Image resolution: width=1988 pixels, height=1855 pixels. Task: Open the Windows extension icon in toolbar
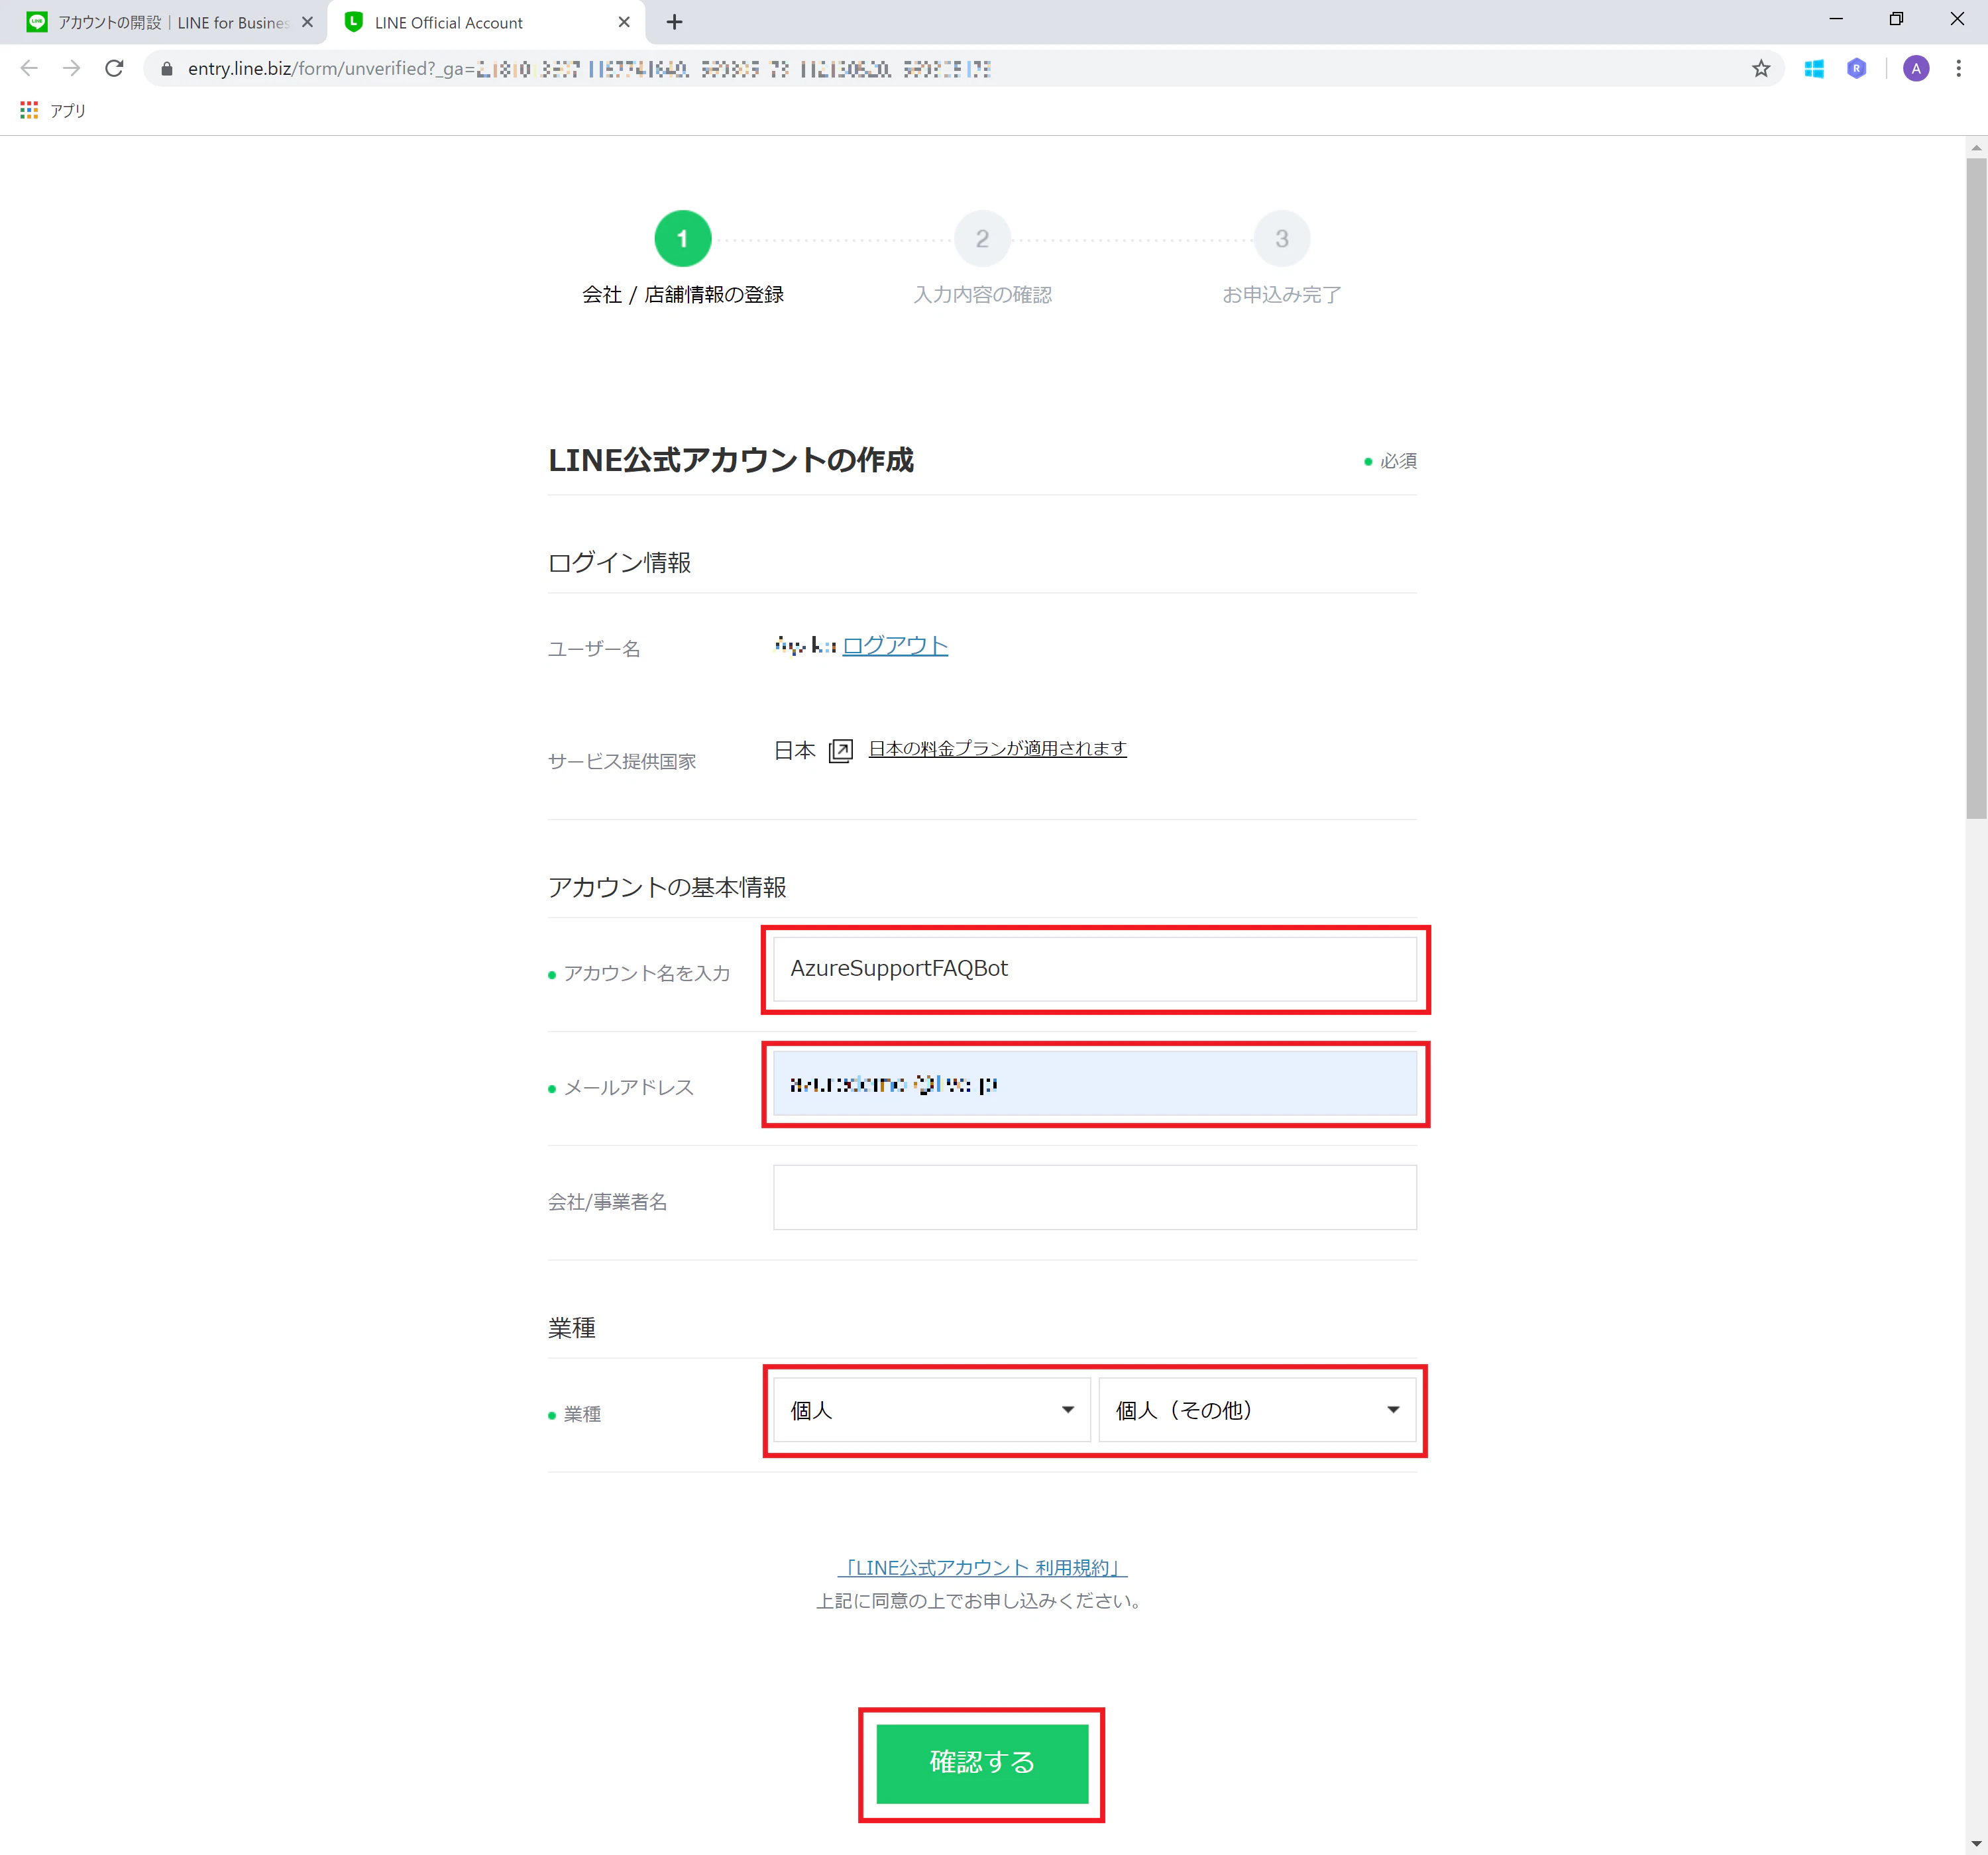[x=1813, y=68]
